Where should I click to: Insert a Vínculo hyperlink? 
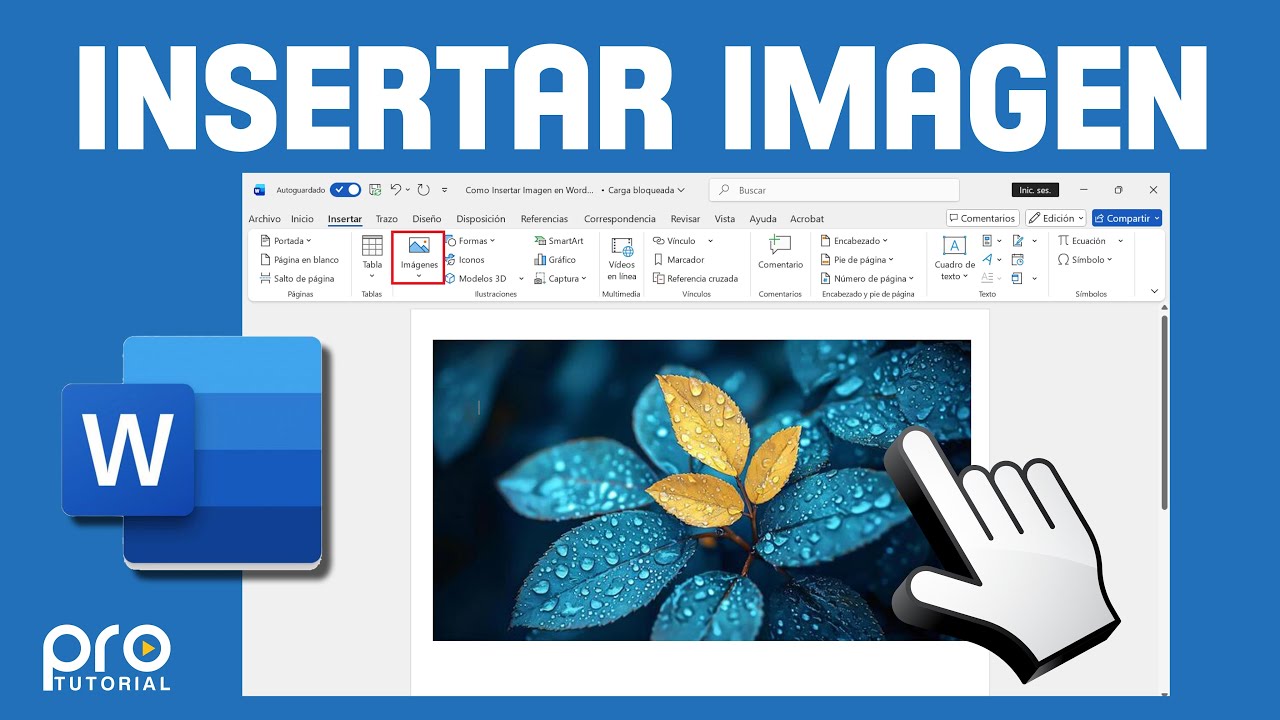[x=674, y=241]
